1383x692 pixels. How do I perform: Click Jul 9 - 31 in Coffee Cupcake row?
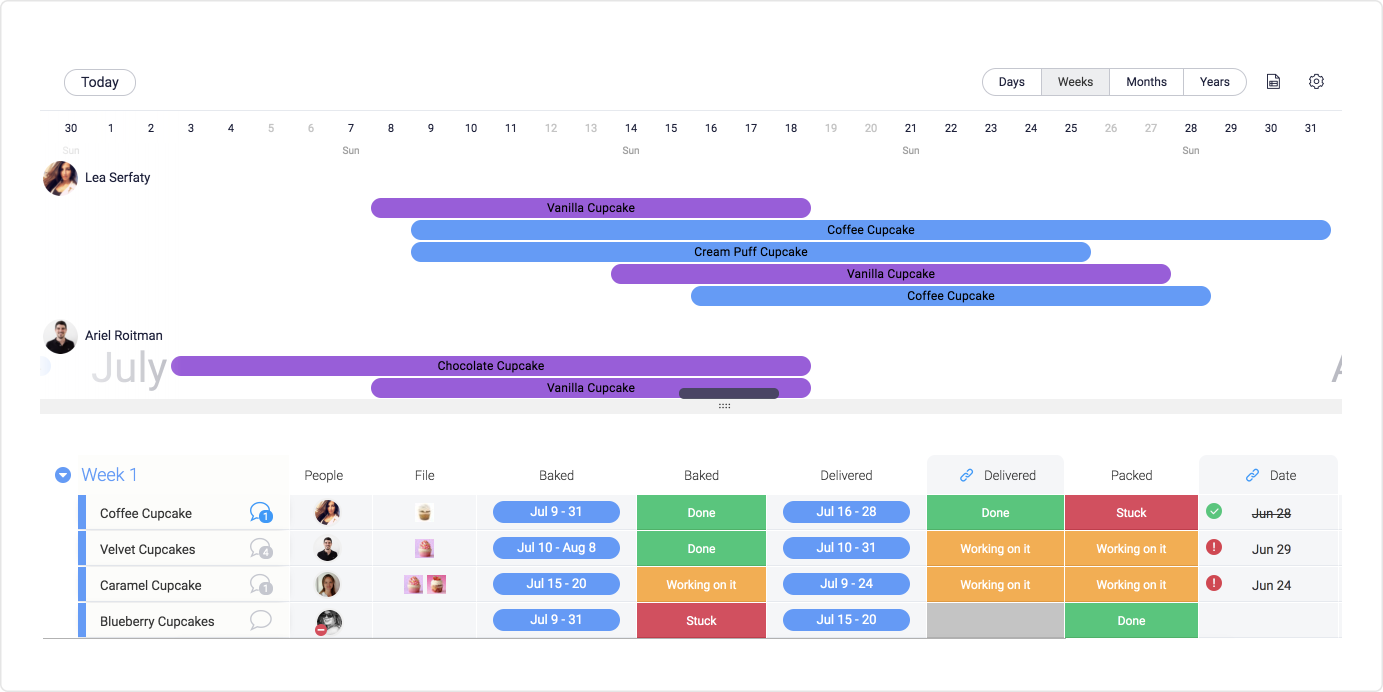point(556,512)
